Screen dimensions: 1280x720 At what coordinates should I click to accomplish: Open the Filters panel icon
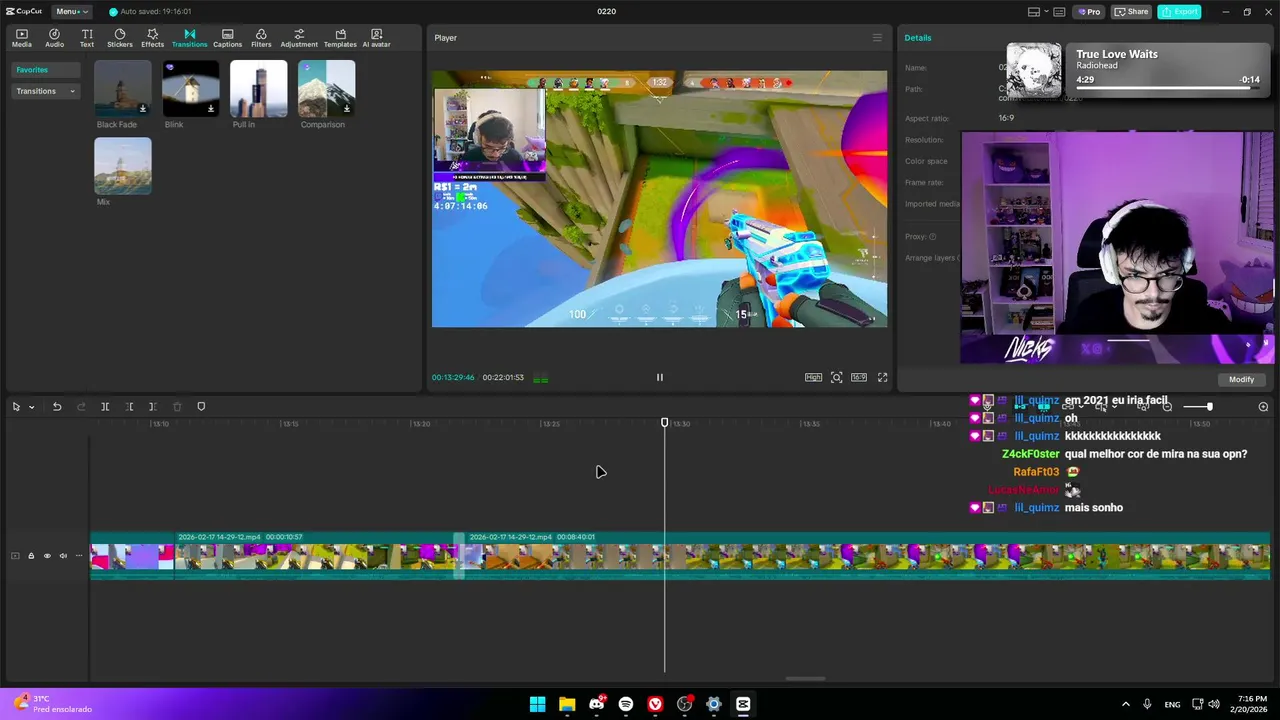pos(261,38)
